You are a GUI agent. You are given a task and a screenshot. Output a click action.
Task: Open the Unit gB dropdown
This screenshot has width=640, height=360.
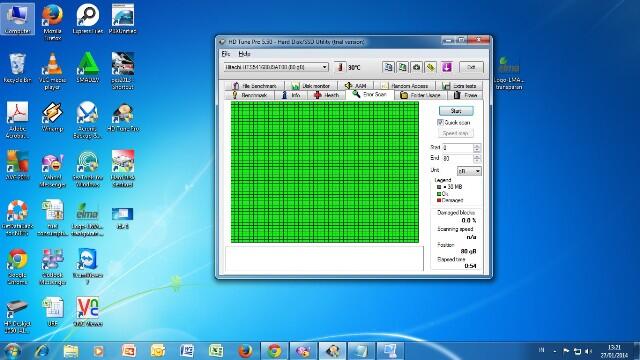(469, 171)
